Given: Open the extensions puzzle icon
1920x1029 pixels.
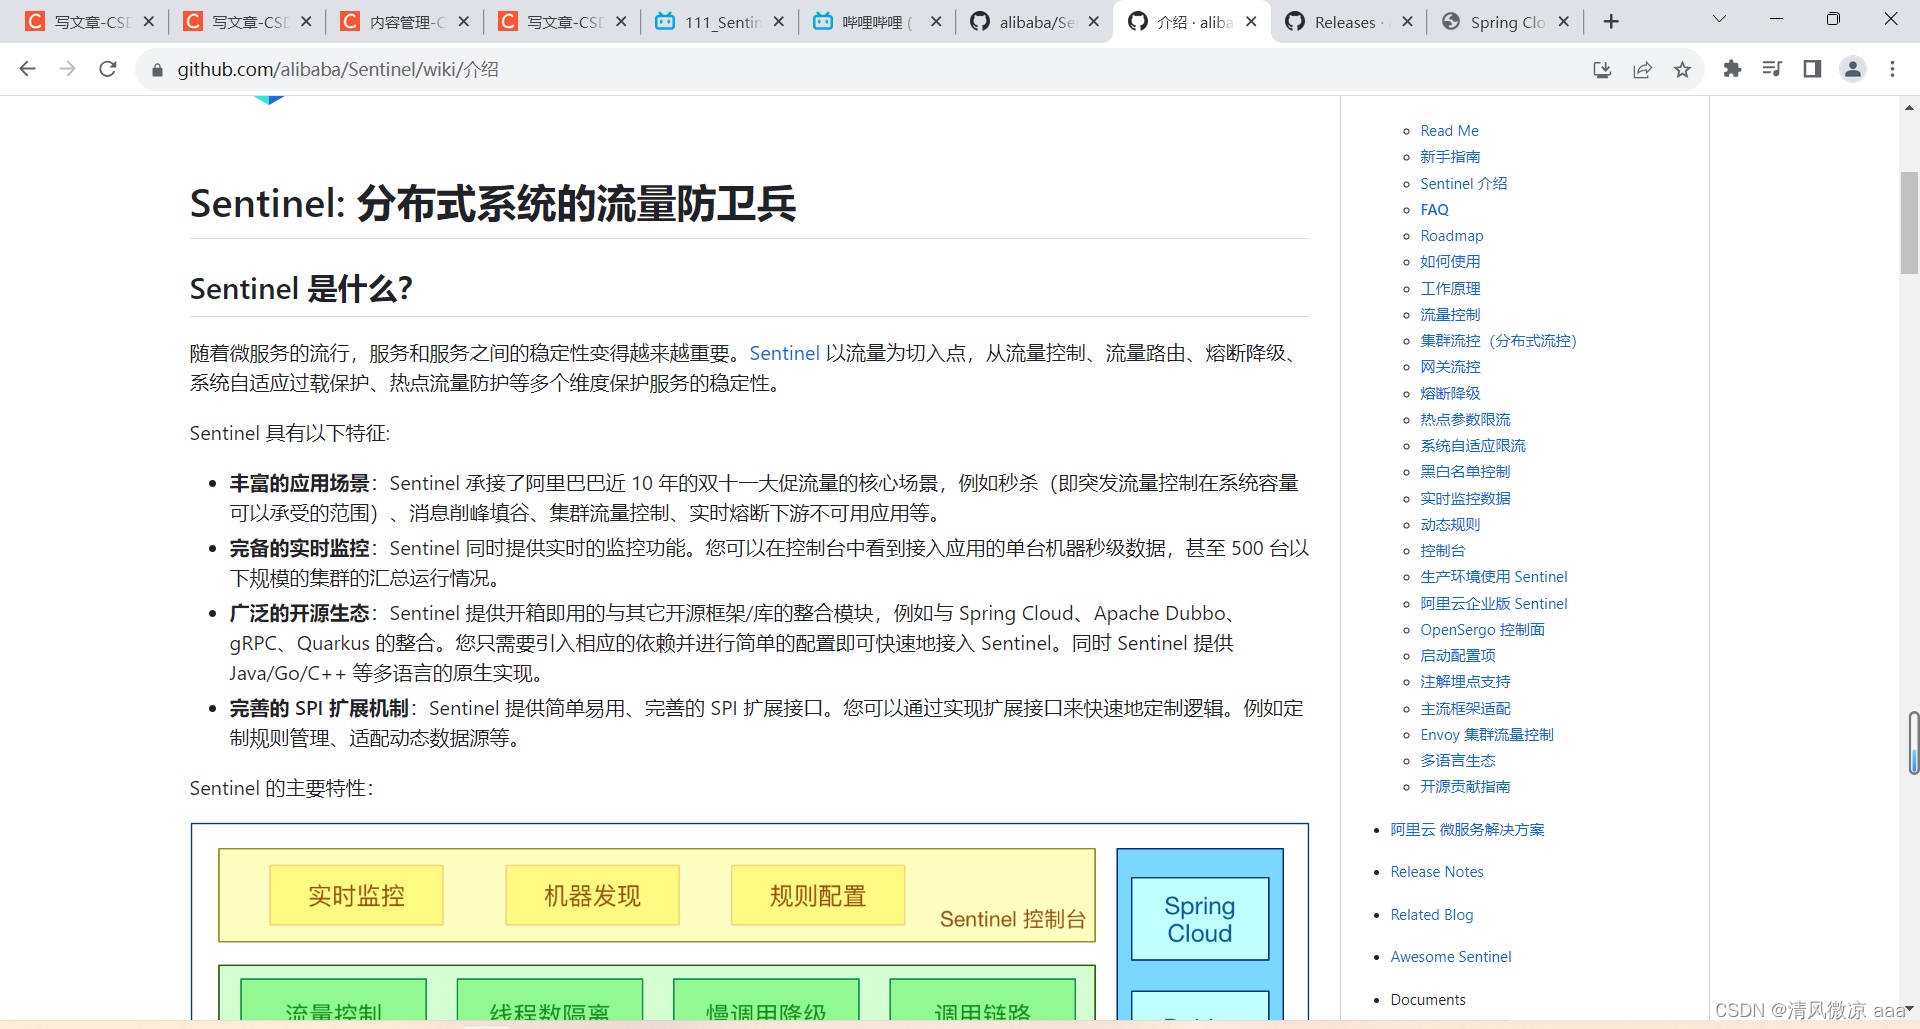Looking at the screenshot, I should 1732,69.
